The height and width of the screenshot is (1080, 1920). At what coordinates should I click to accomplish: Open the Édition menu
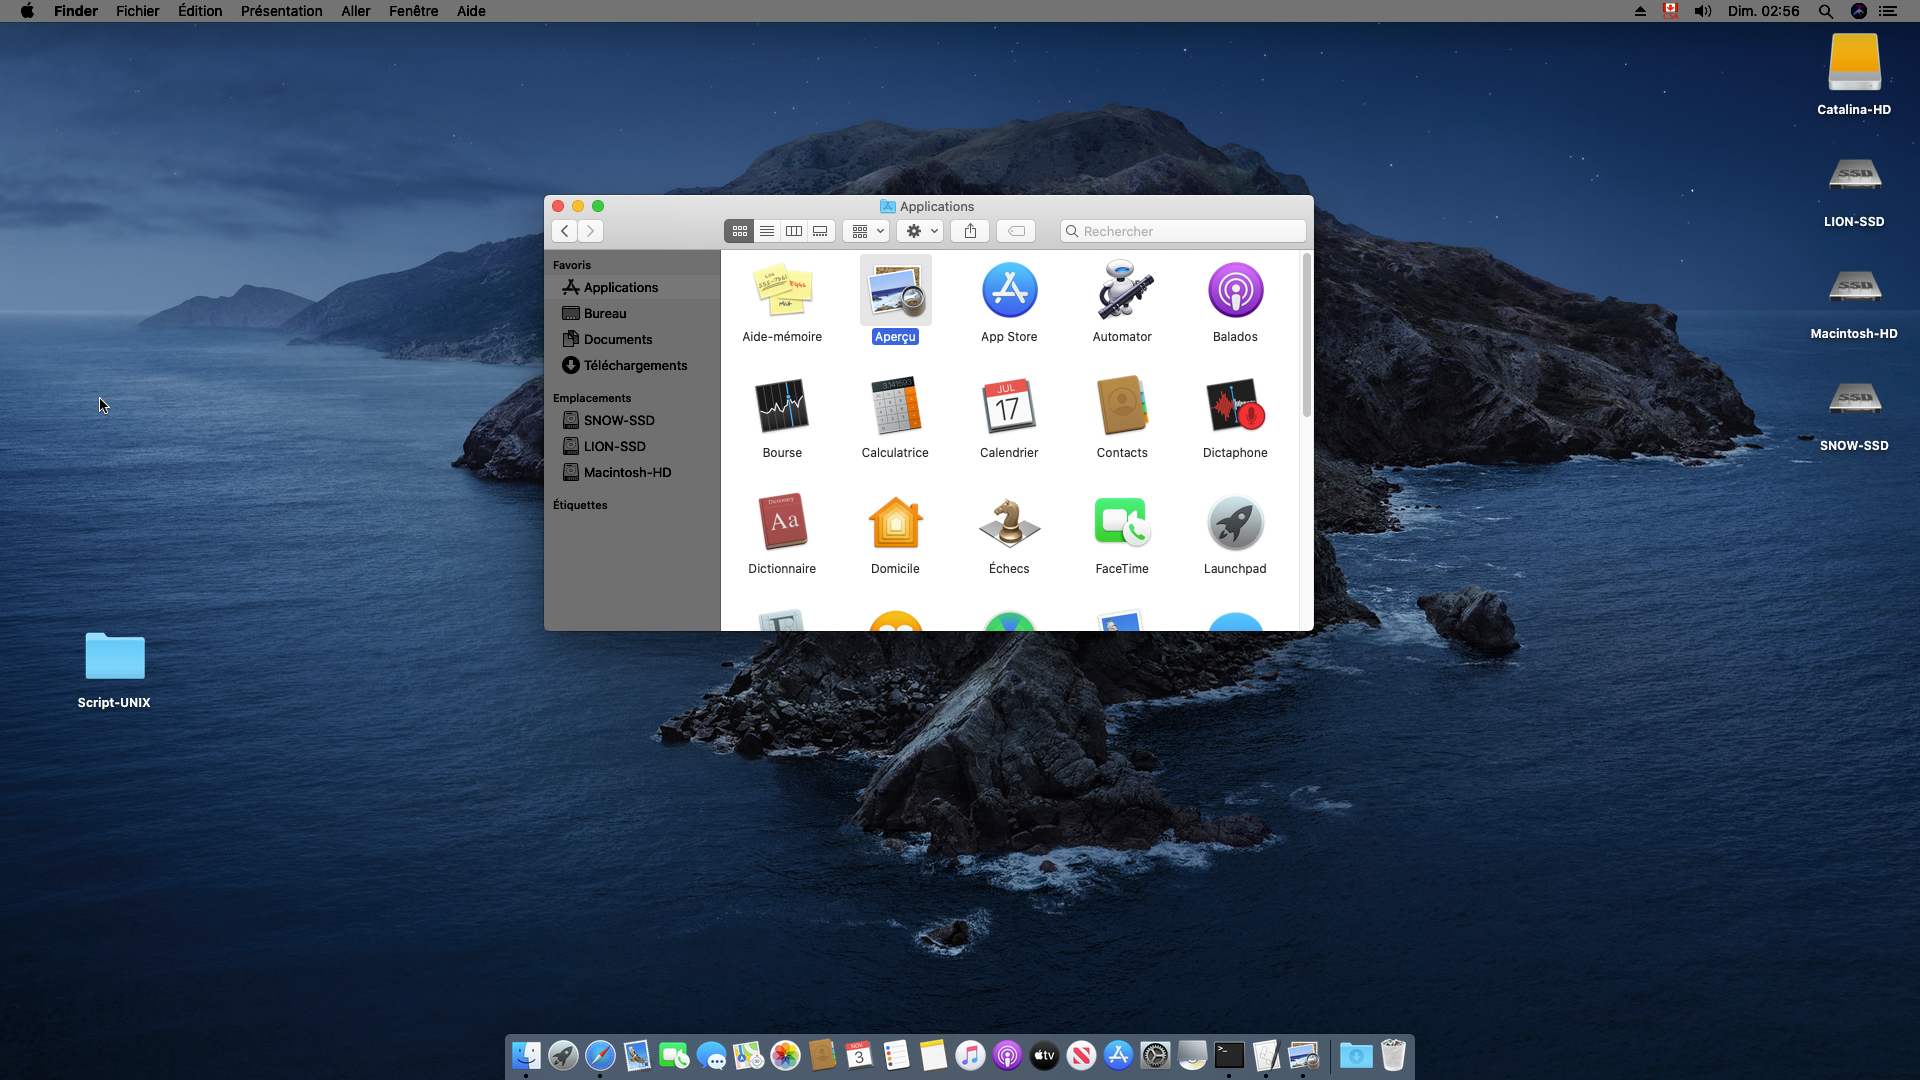[x=200, y=11]
